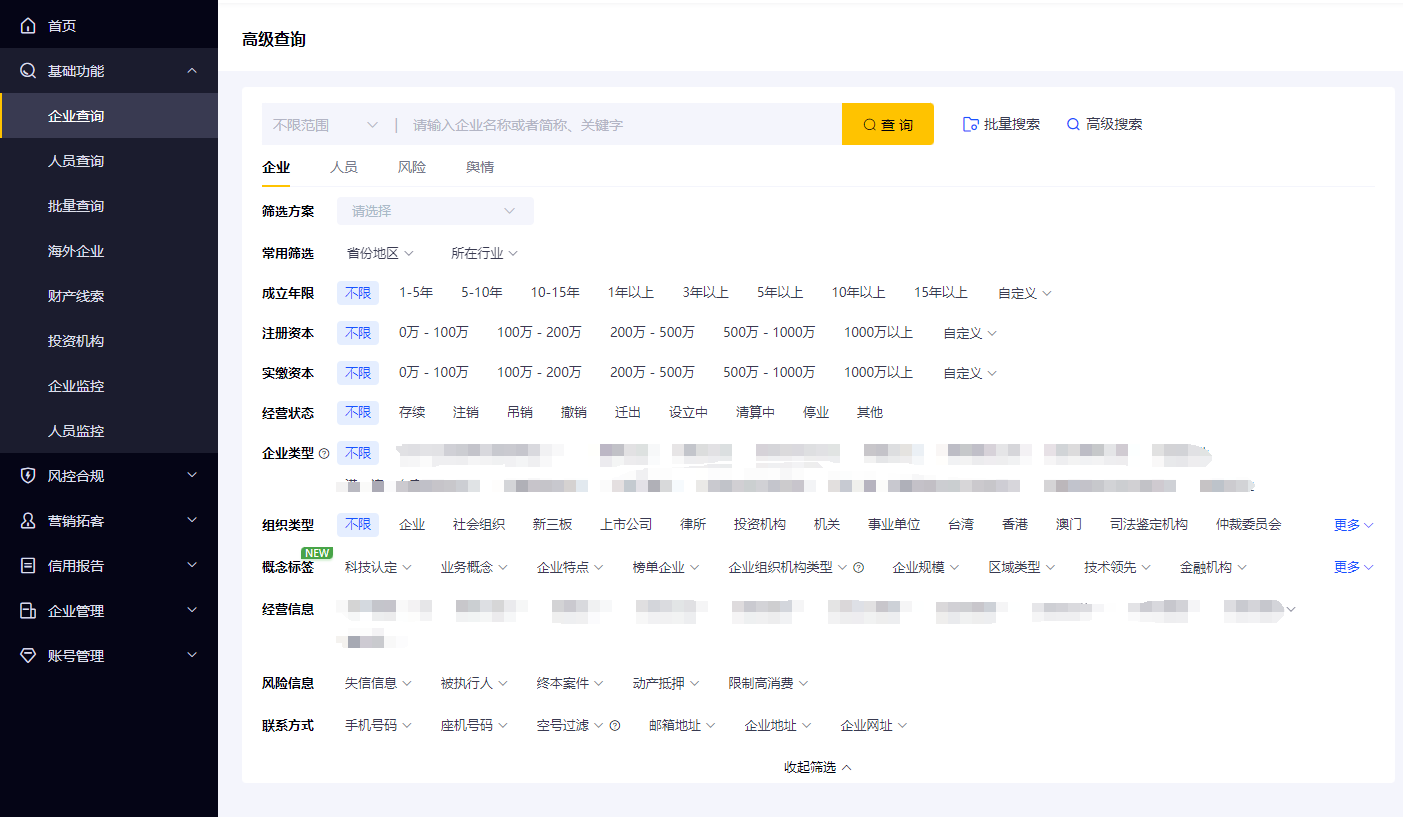Select 1000万以上 in 实缴资本 row

click(878, 373)
